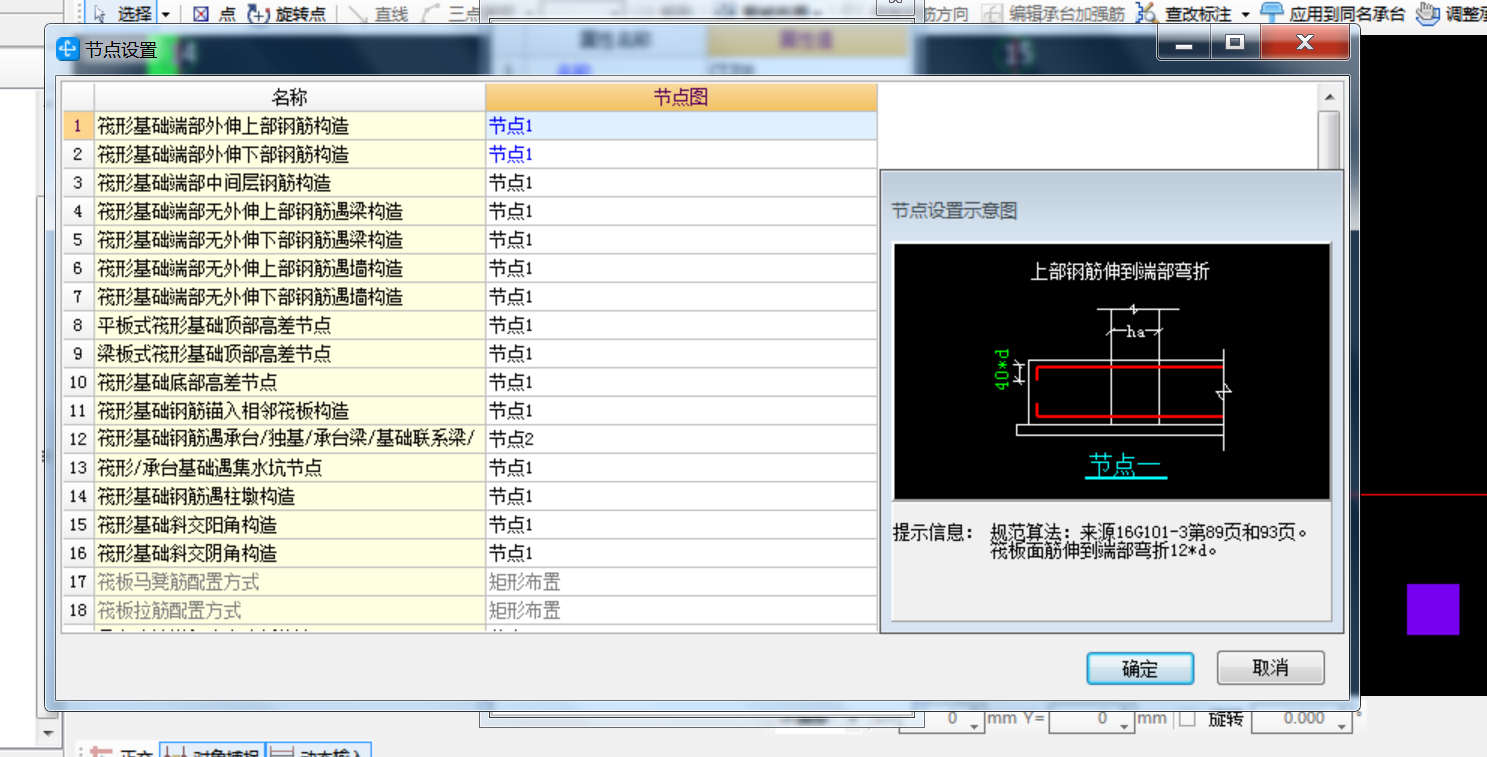Select row 筏形基础端部无外伸上部钢筋遇梁构造
This screenshot has height=757, width=1487.
coord(290,211)
